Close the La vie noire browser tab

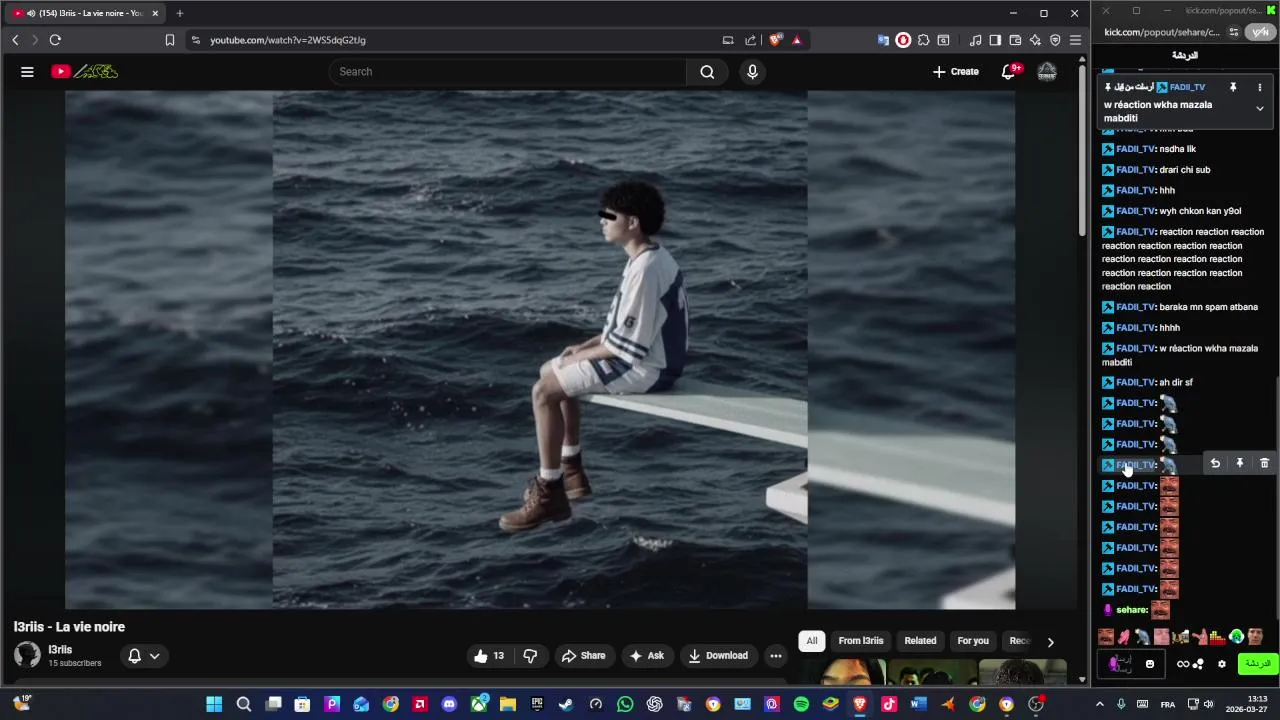pyautogui.click(x=155, y=13)
